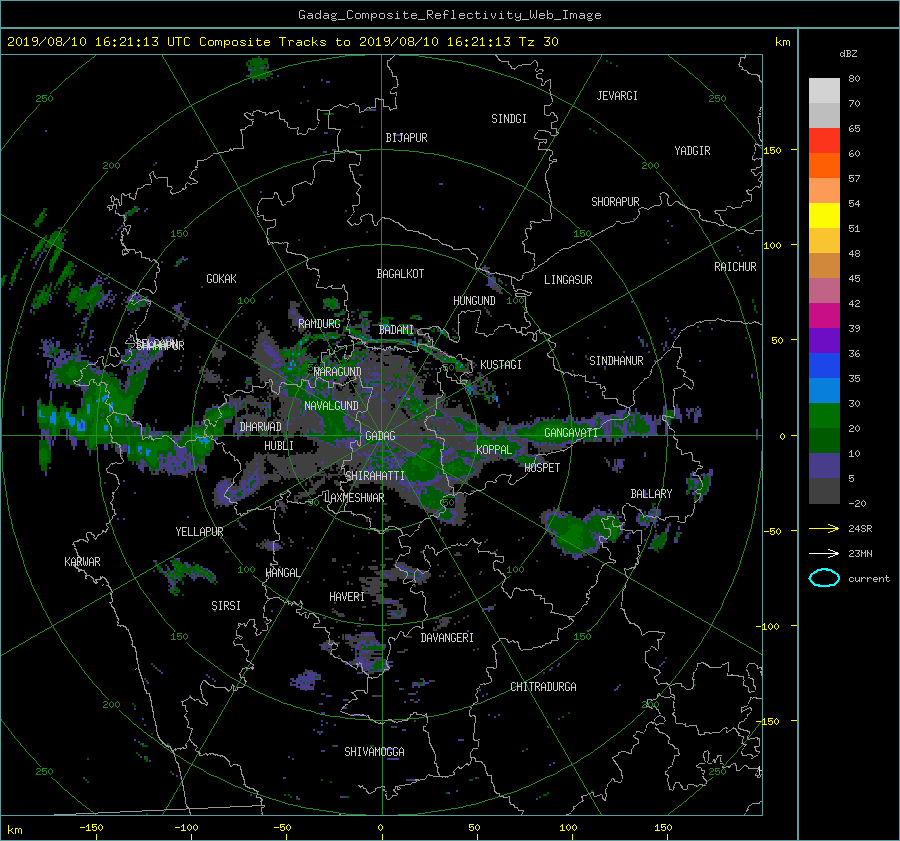900x841 pixels.
Task: Click the UTC Composite Tracks timestamp header
Action: click(x=282, y=42)
